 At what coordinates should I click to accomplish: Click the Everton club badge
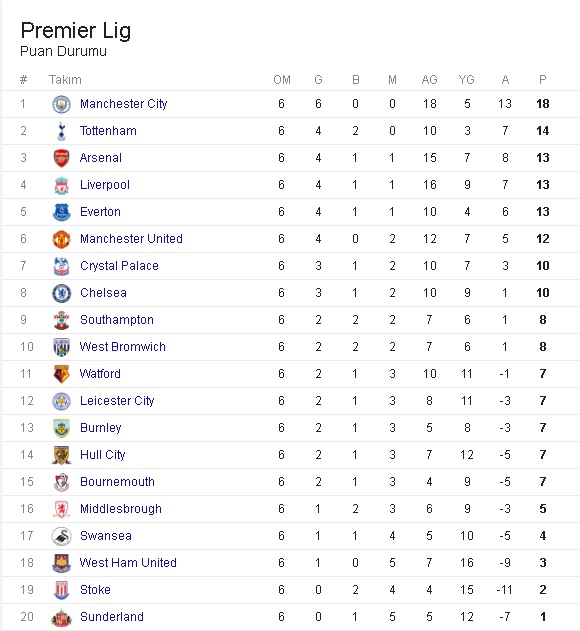pos(62,212)
